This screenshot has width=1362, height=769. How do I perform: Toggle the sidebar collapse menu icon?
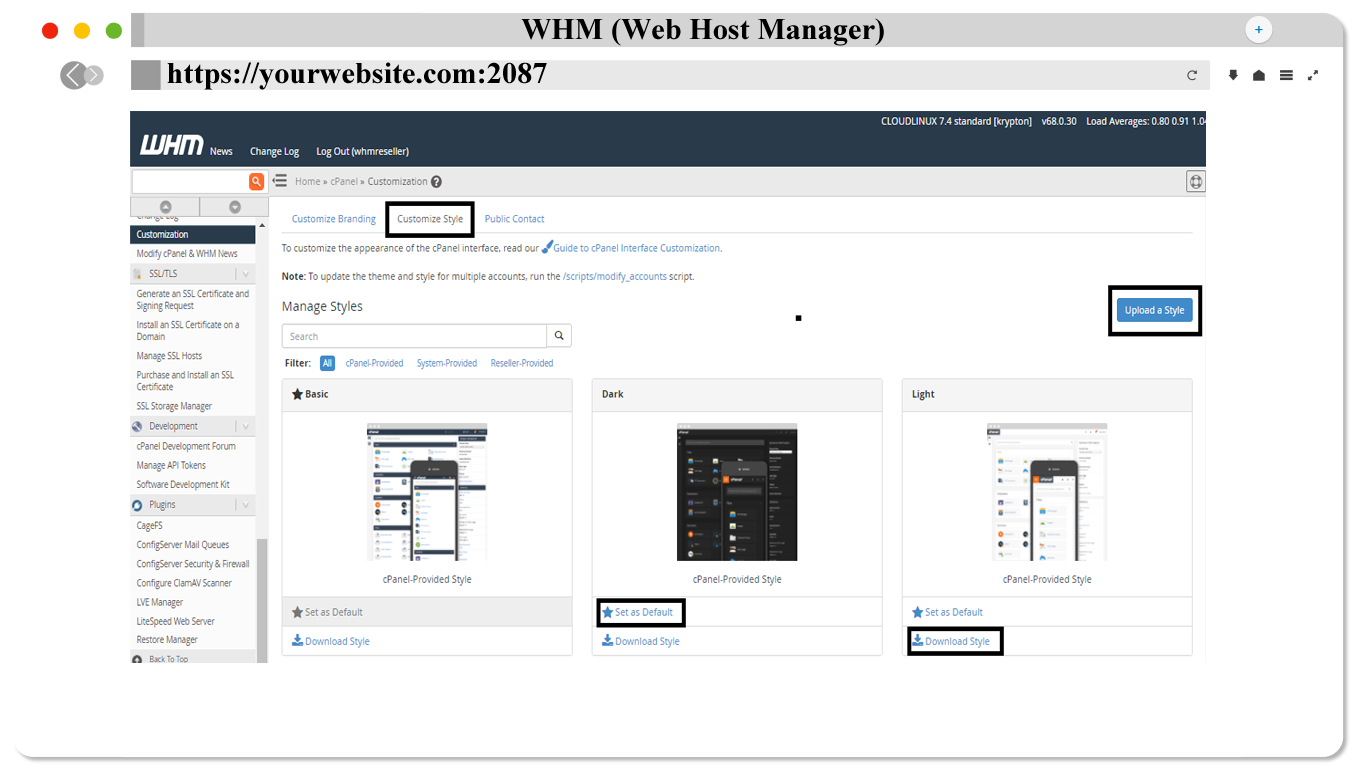pyautogui.click(x=280, y=181)
